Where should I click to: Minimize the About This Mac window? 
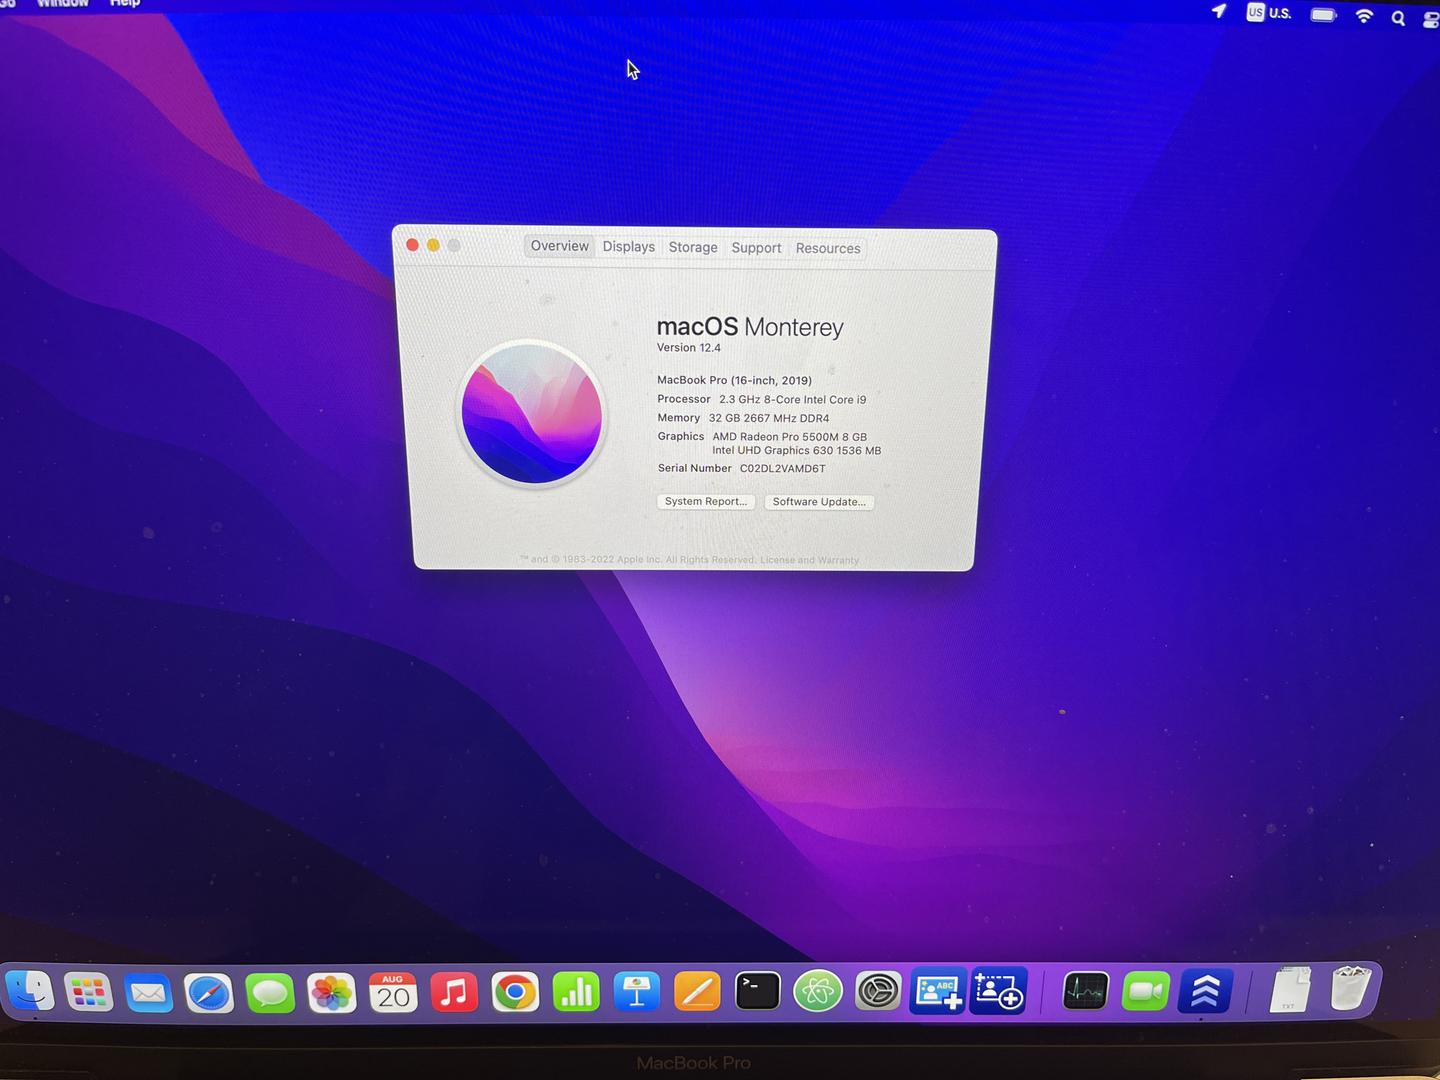(433, 245)
